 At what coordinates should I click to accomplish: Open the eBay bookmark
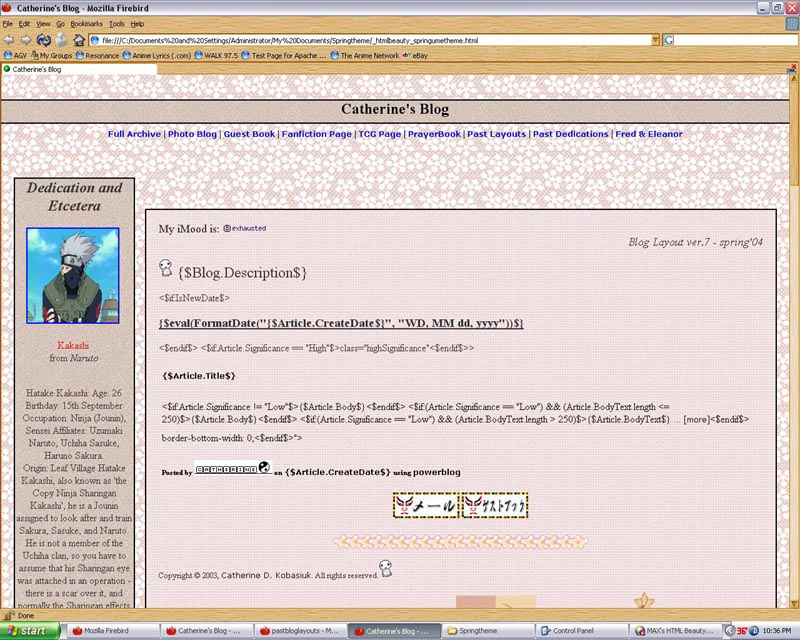(x=415, y=56)
